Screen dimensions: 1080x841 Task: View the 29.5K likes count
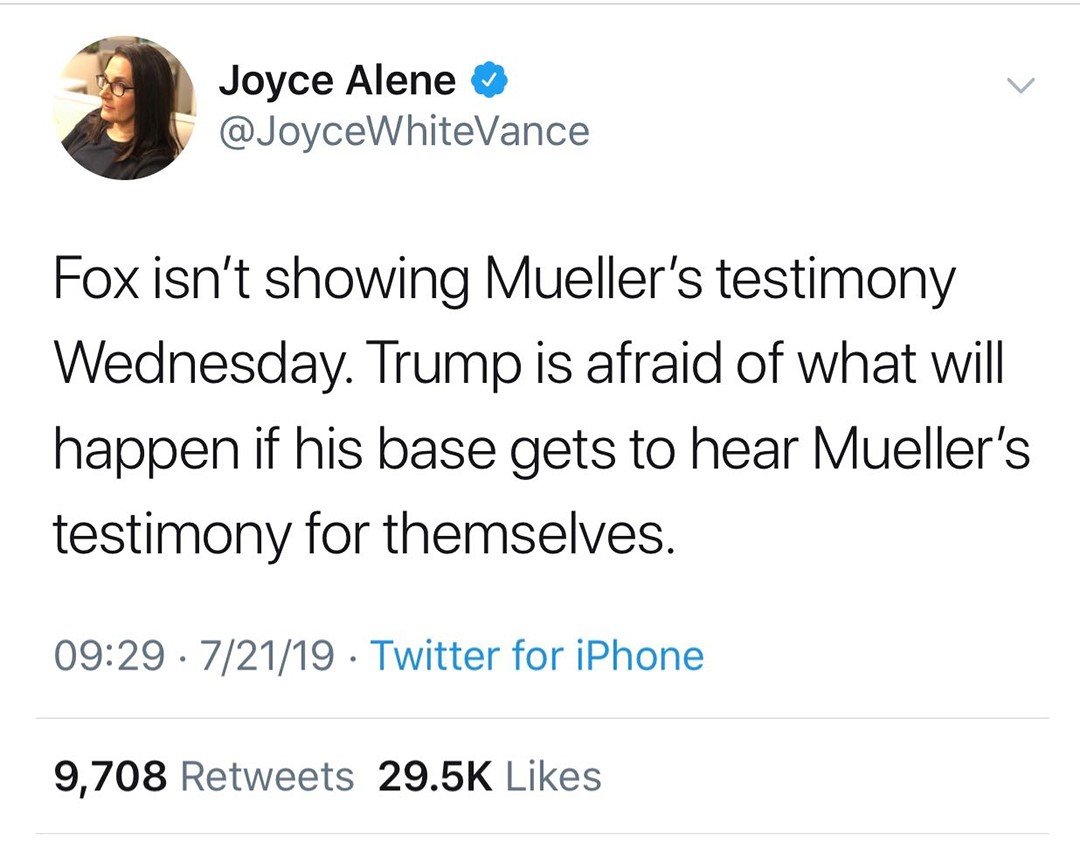coord(436,777)
